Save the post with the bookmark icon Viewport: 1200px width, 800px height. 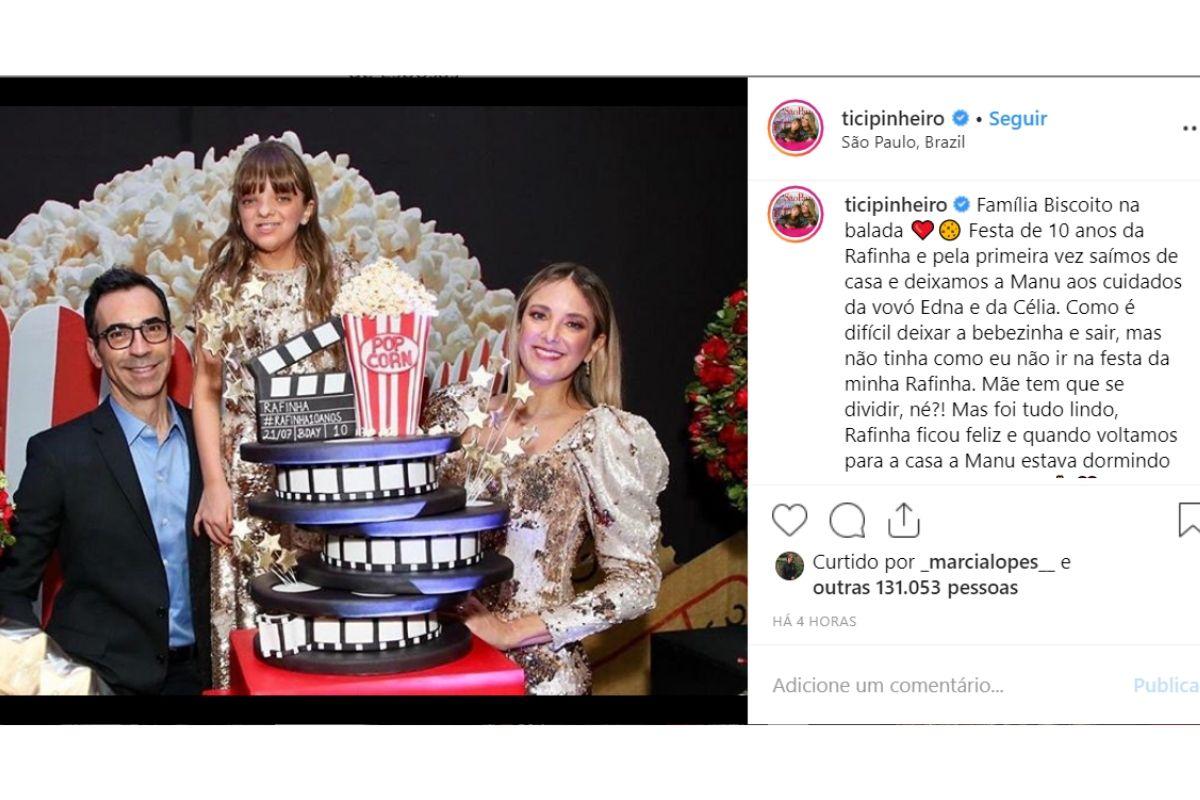(1189, 520)
